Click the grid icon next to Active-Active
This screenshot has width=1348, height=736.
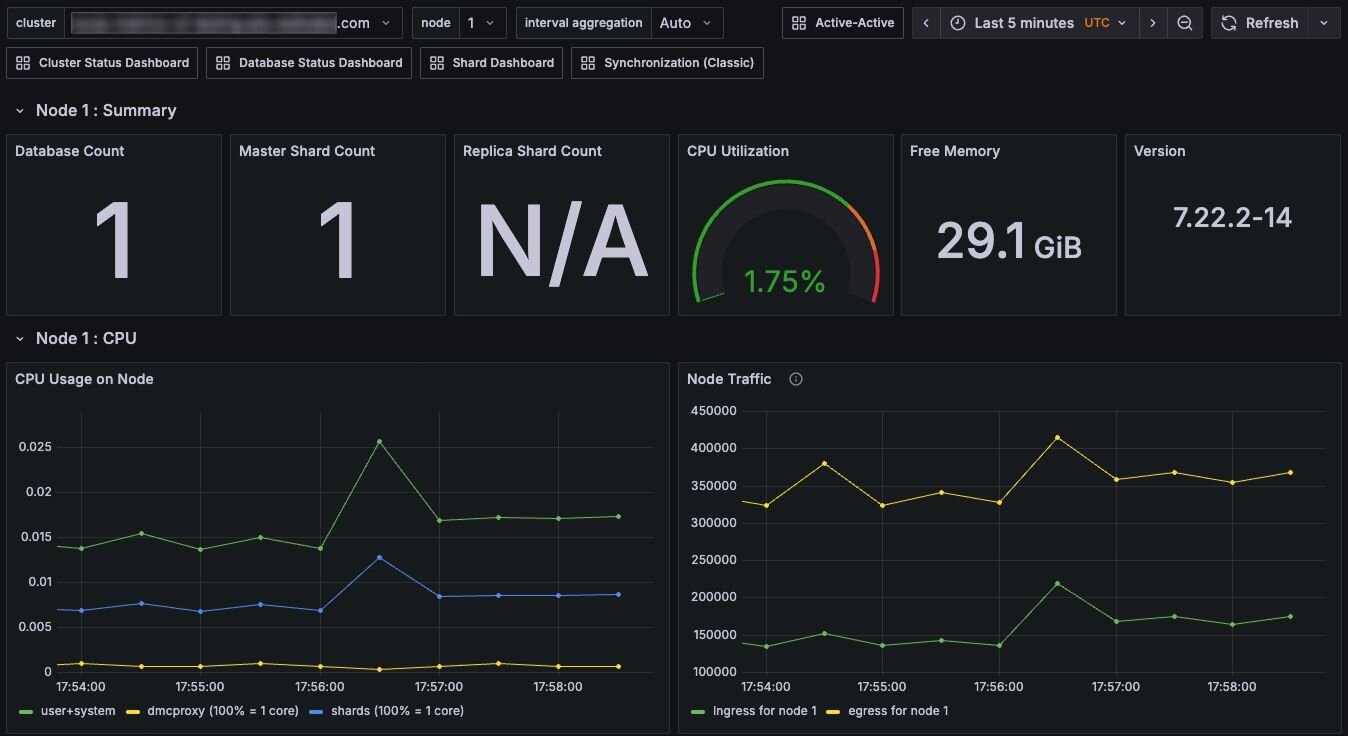(797, 22)
